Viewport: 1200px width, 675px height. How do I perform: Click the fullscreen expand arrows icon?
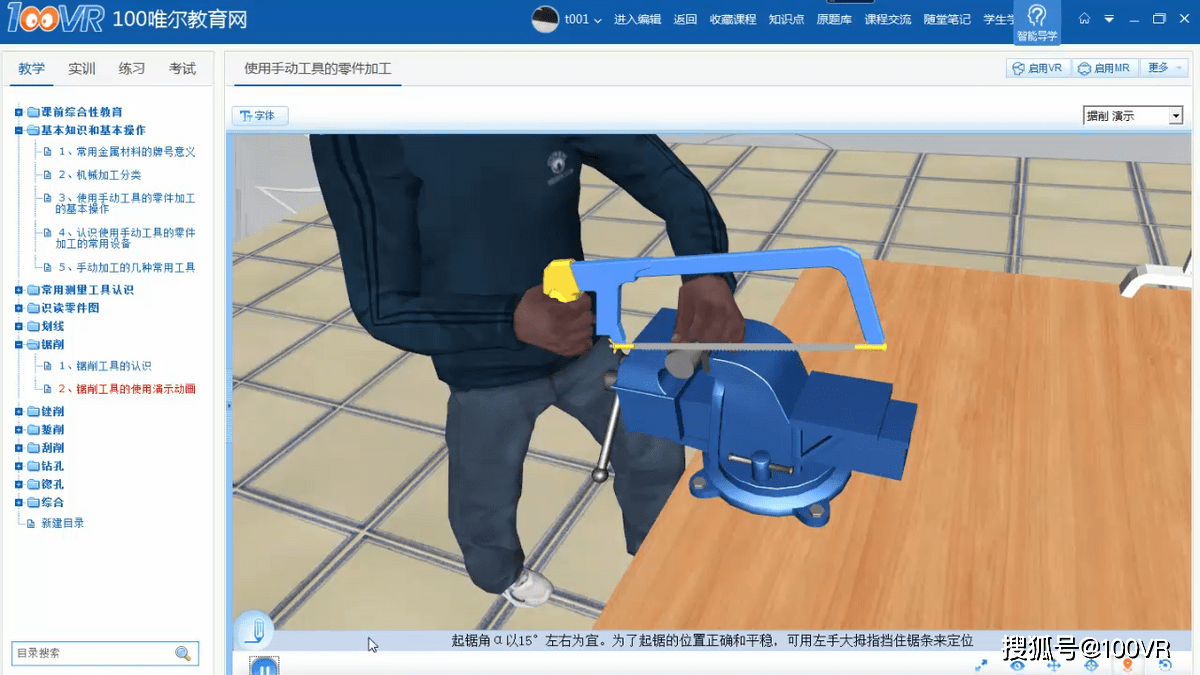tap(982, 665)
